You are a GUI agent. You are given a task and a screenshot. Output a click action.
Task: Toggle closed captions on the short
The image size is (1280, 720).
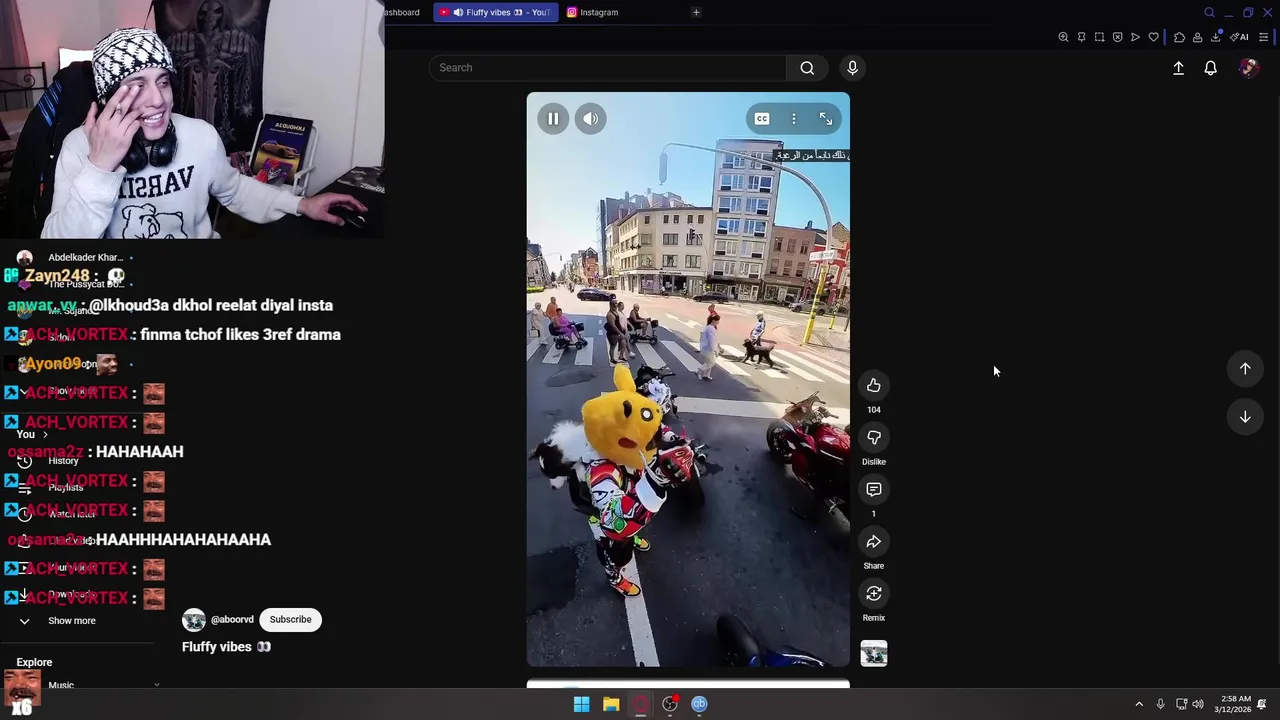coord(762,119)
